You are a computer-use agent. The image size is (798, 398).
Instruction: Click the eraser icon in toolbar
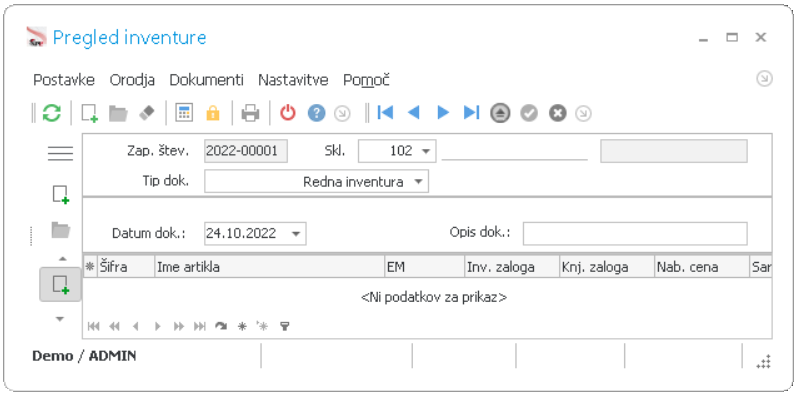pos(147,113)
